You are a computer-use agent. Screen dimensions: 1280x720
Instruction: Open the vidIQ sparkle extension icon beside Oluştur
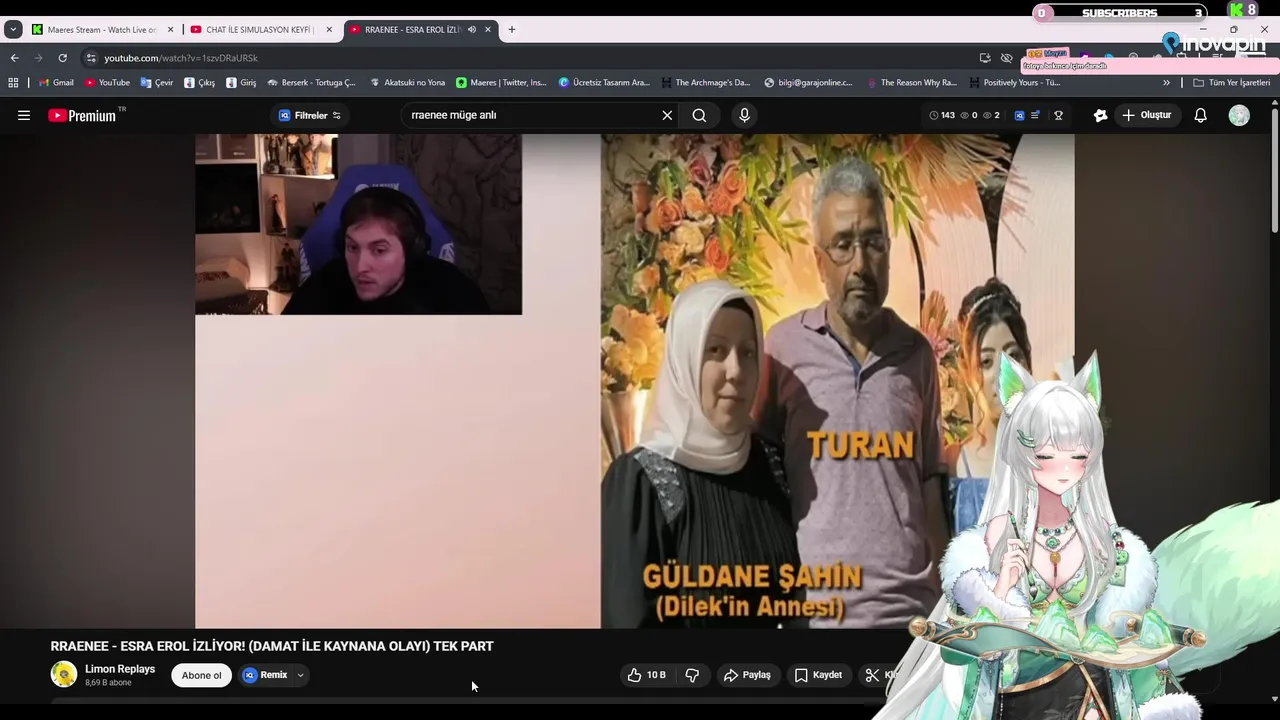click(1100, 115)
